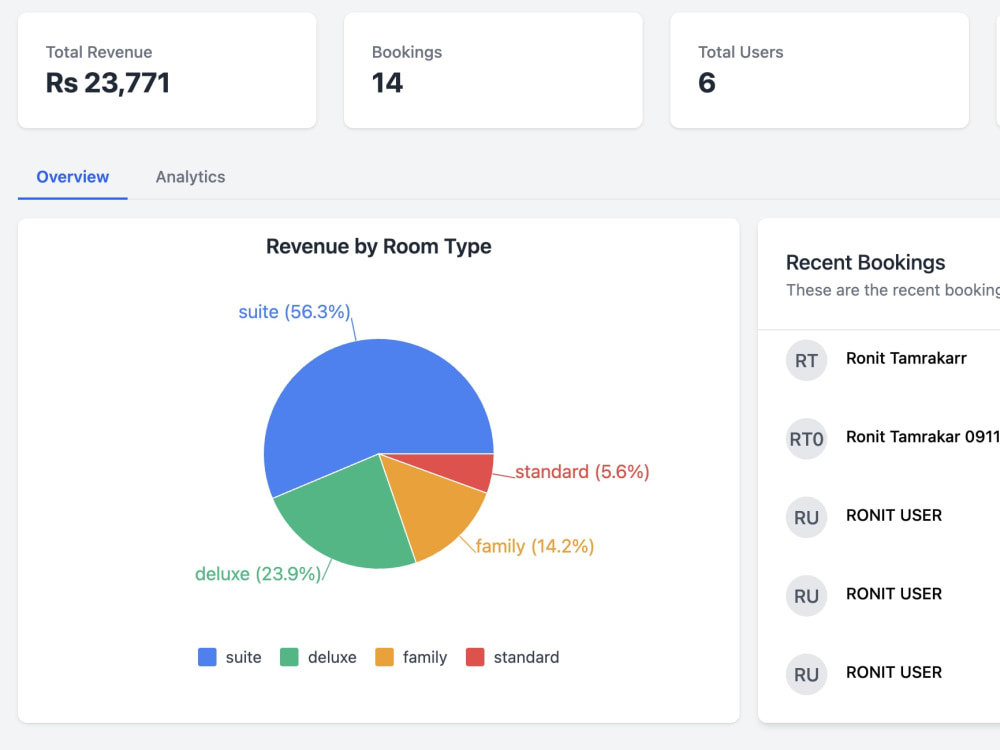Screen dimensions: 1000x750
Task: Select the Bookings count card
Action: click(x=493, y=70)
